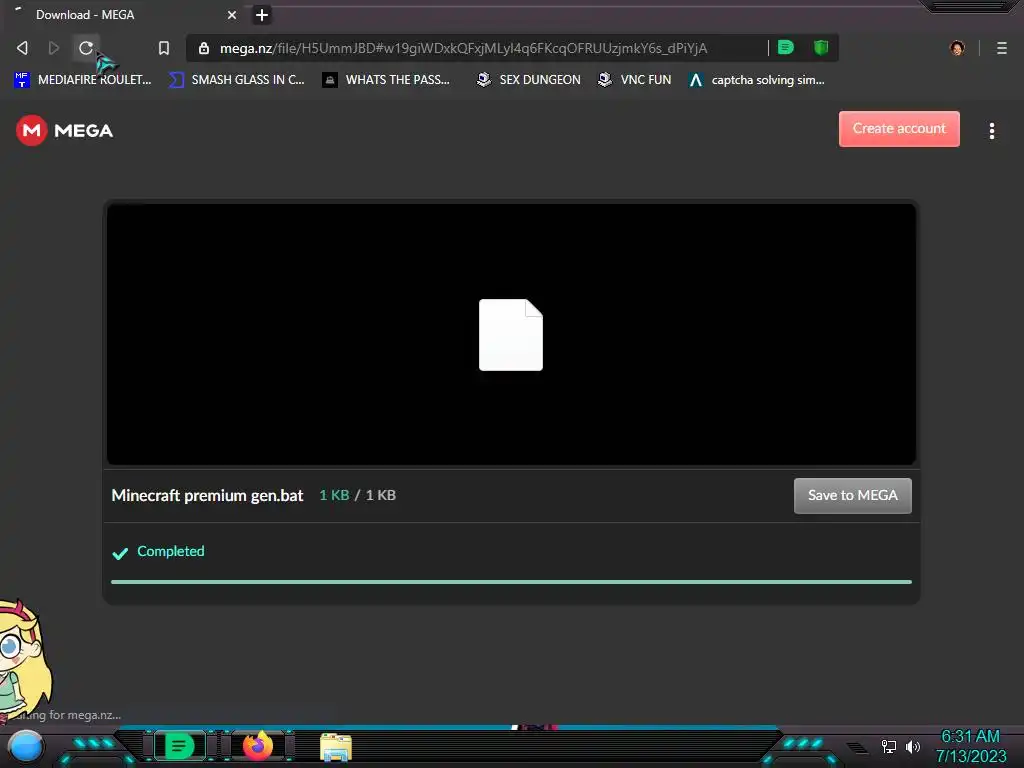This screenshot has width=1024, height=768.
Task: Click the Minecraft premium gen.bat file name
Action: coord(207,496)
